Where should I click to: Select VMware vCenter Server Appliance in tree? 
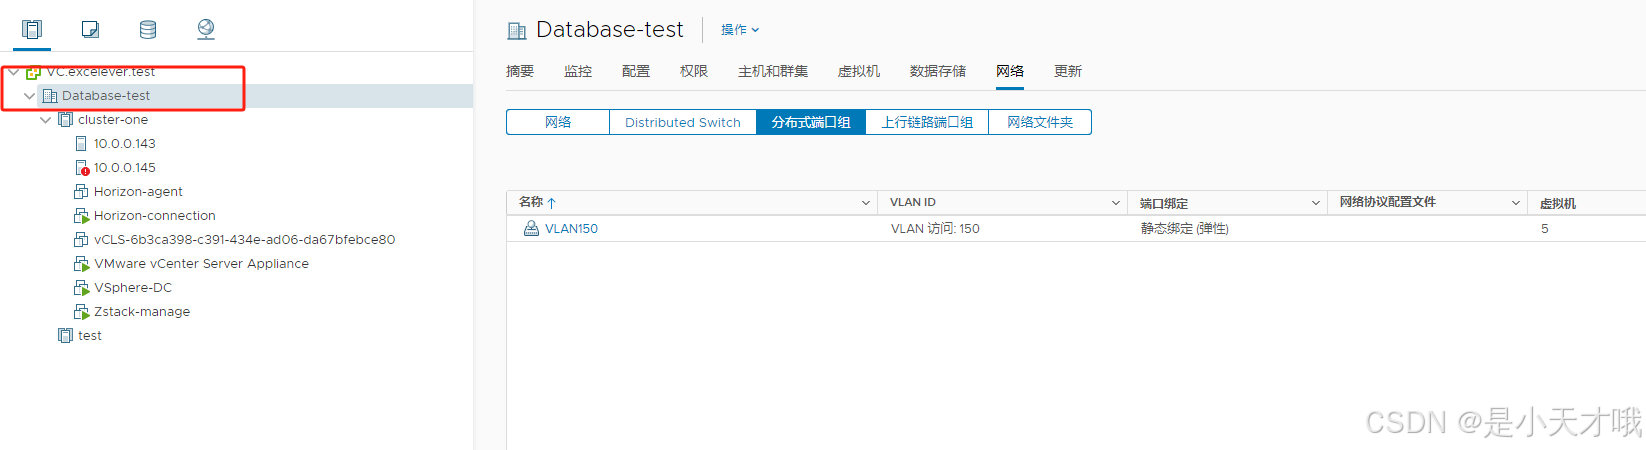[201, 264]
